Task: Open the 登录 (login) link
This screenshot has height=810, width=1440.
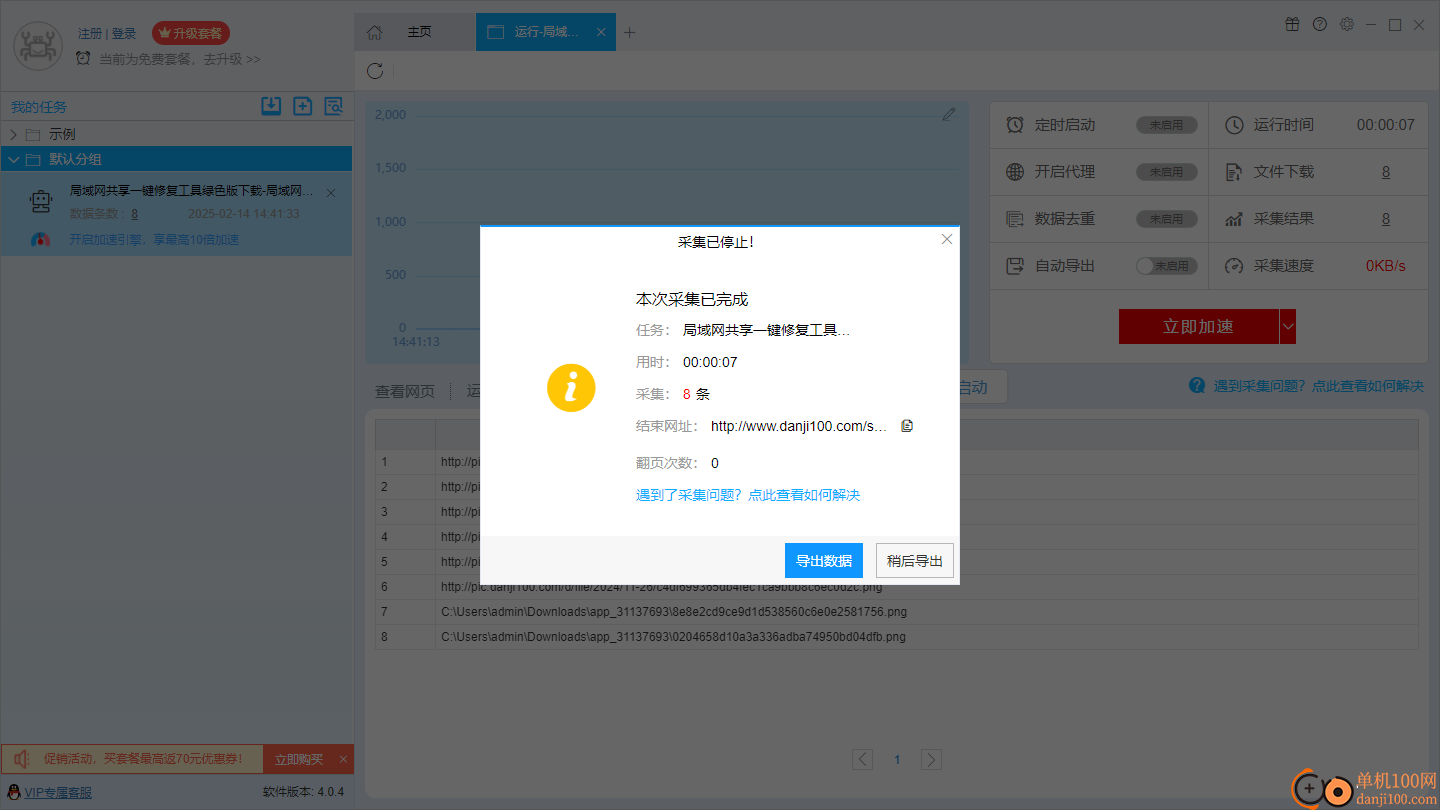Action: pos(124,34)
